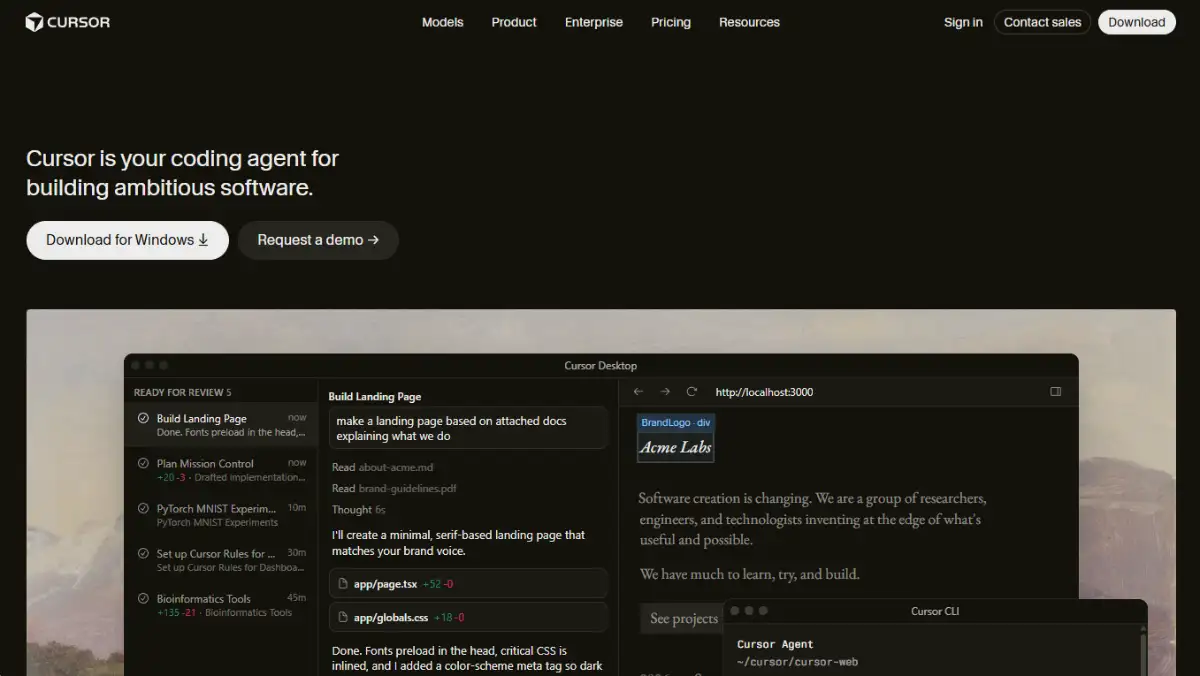The image size is (1200, 676).
Task: Click the check icon beside Bioinformatics Tools
Action: coord(143,598)
